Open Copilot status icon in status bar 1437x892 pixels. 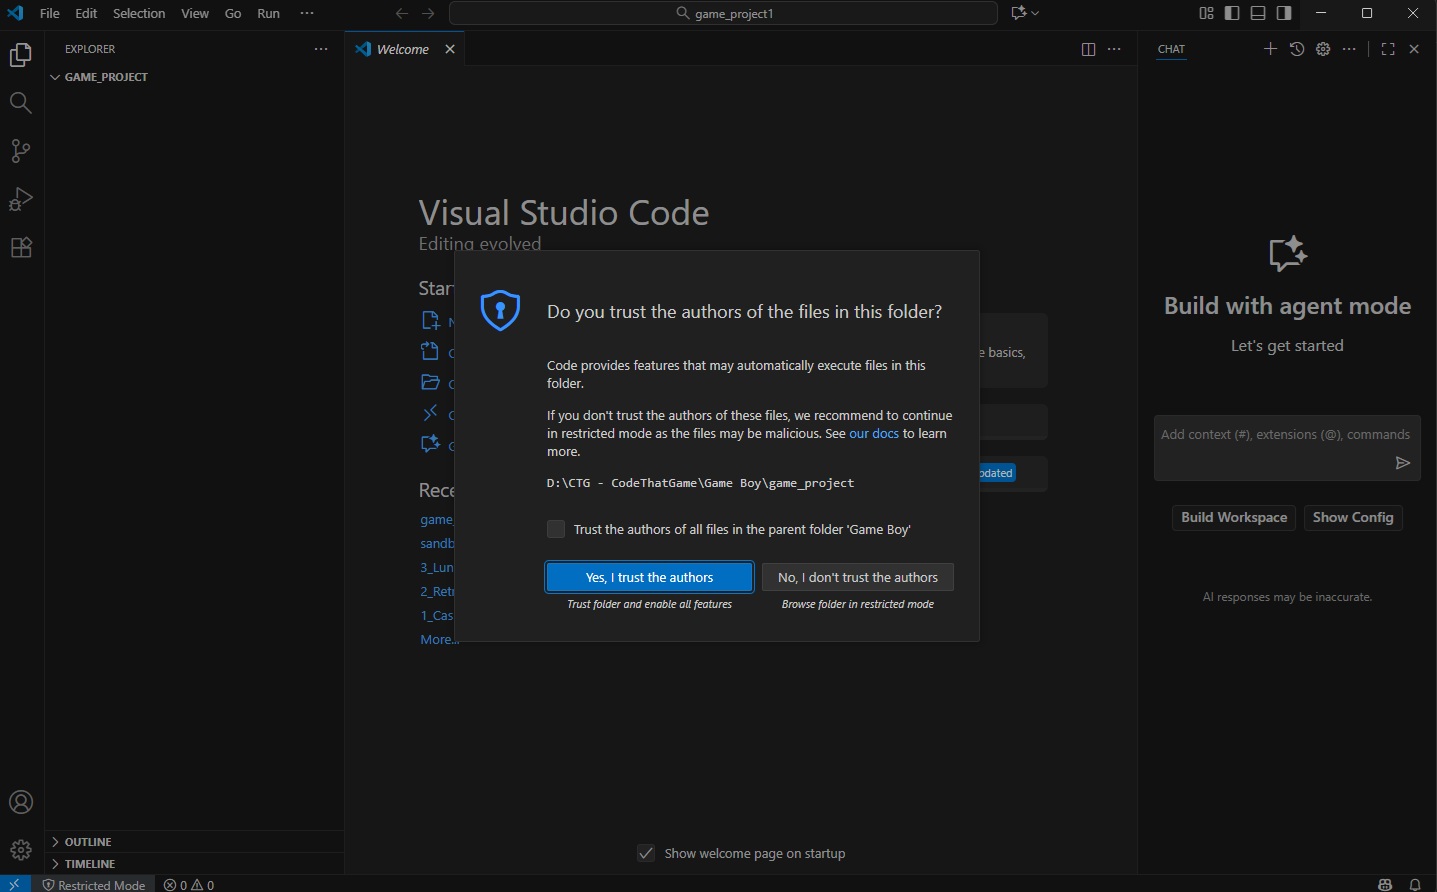click(x=1385, y=885)
